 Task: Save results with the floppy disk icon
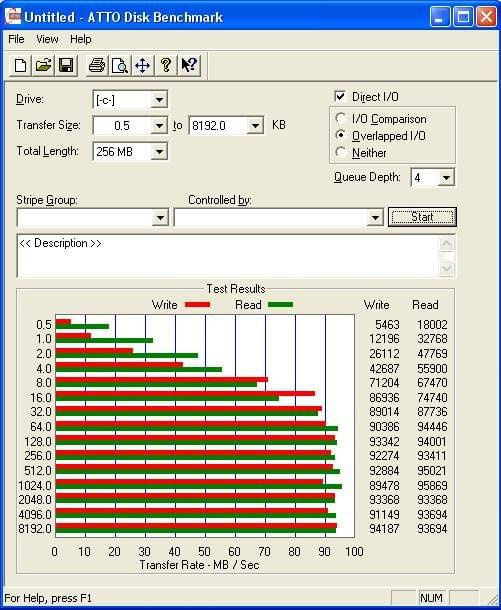(x=66, y=65)
